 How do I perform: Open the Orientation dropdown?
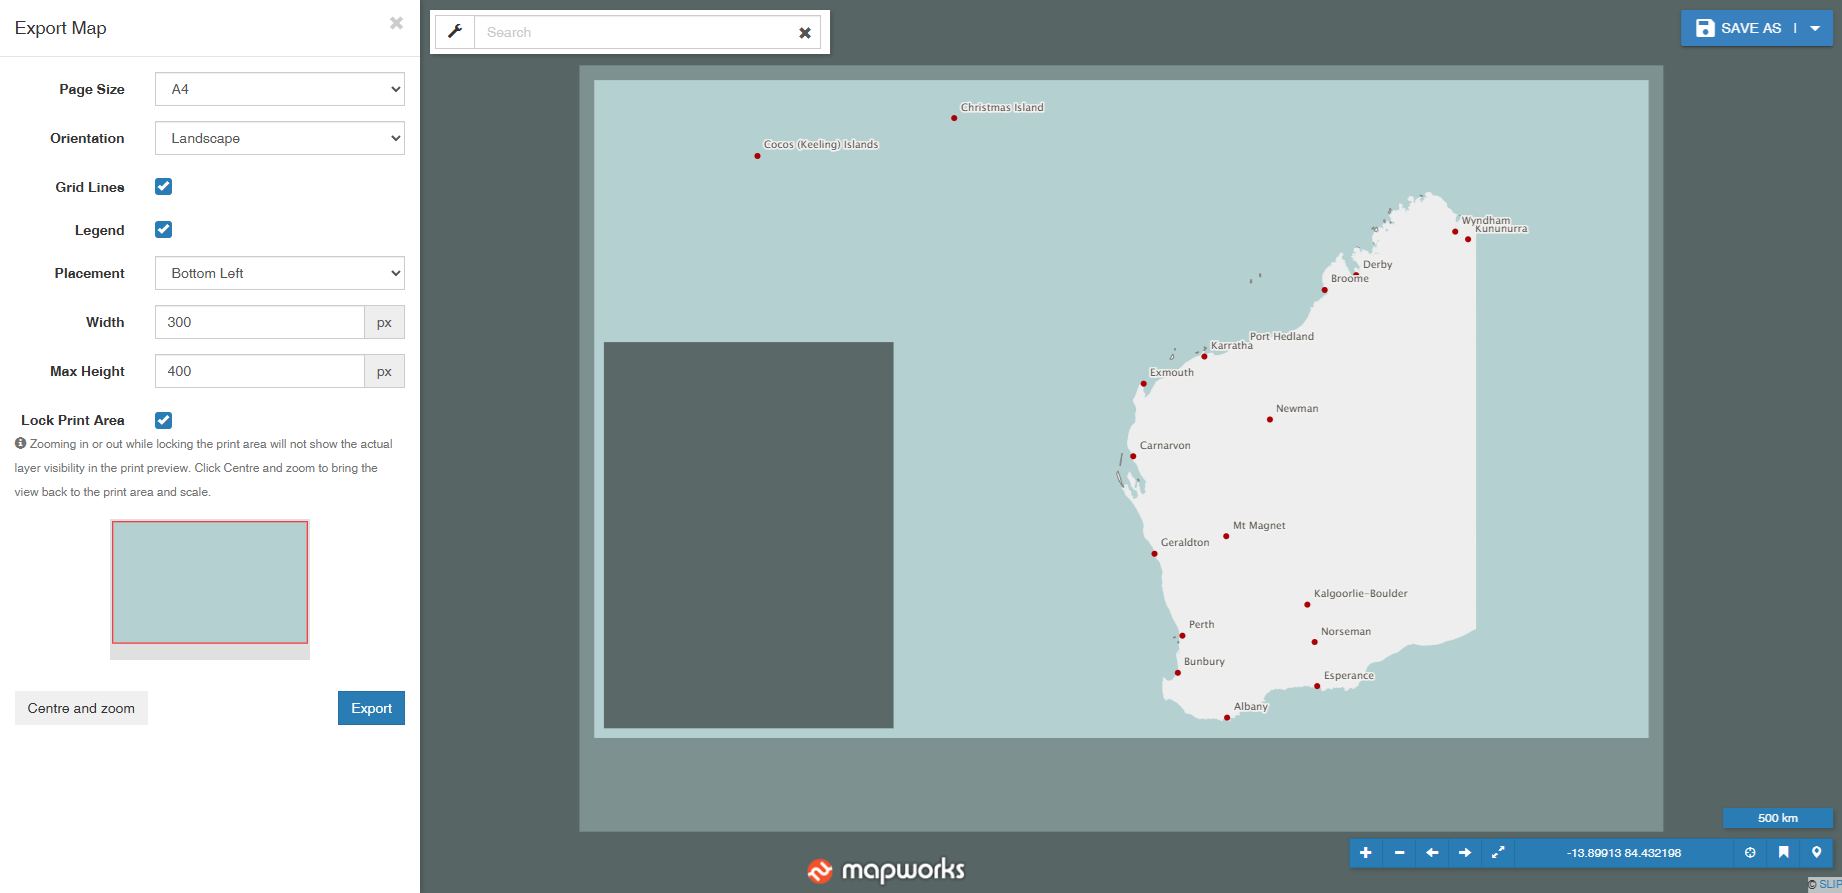tap(280, 138)
